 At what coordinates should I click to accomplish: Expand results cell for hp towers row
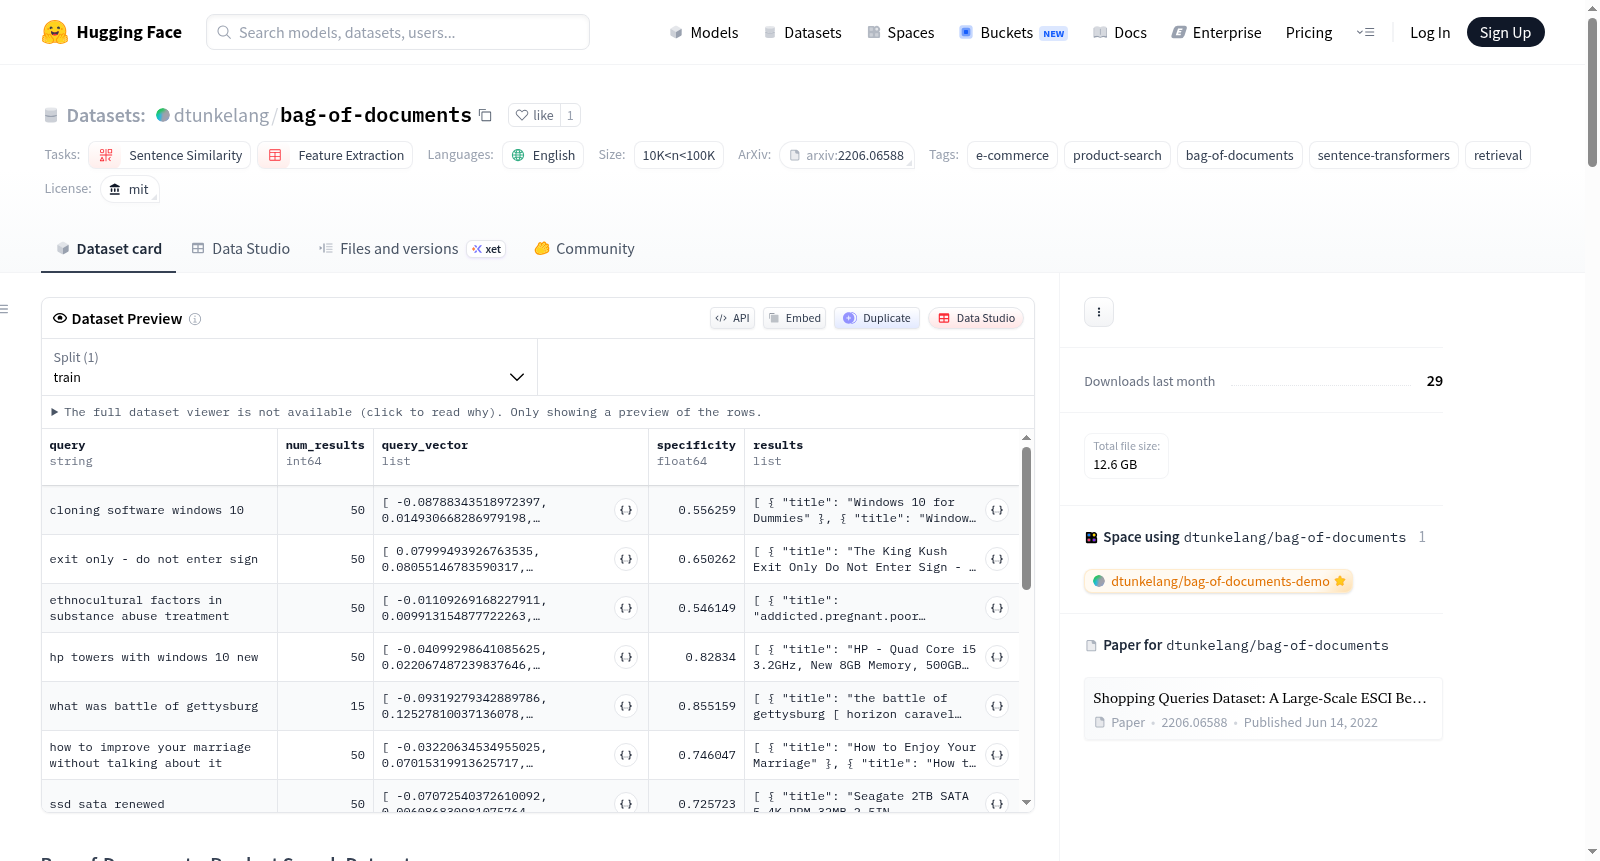pyautogui.click(x=997, y=657)
